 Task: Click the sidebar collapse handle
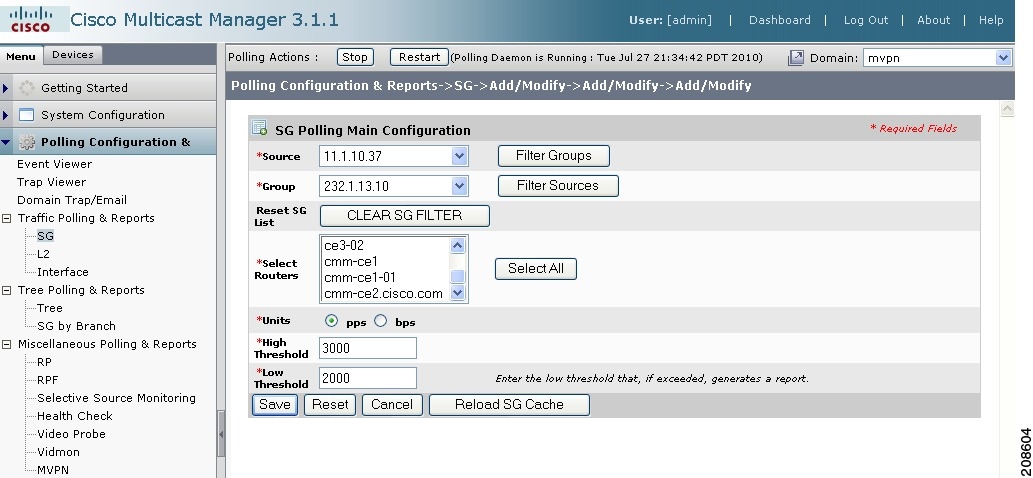[221, 434]
